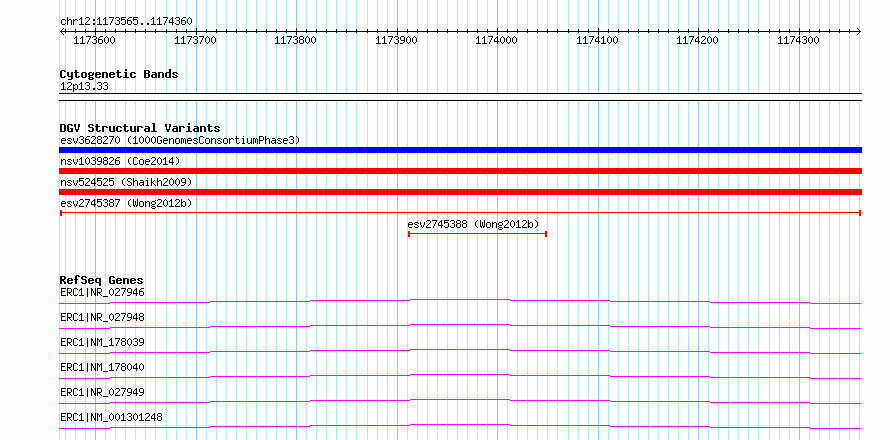Open esv2745388 (Wong2012b) label
Viewport: 890px width, 440px height.
tap(473, 224)
